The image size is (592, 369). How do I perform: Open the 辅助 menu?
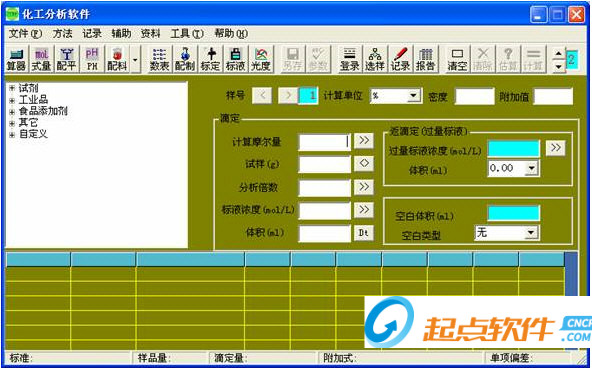point(121,34)
